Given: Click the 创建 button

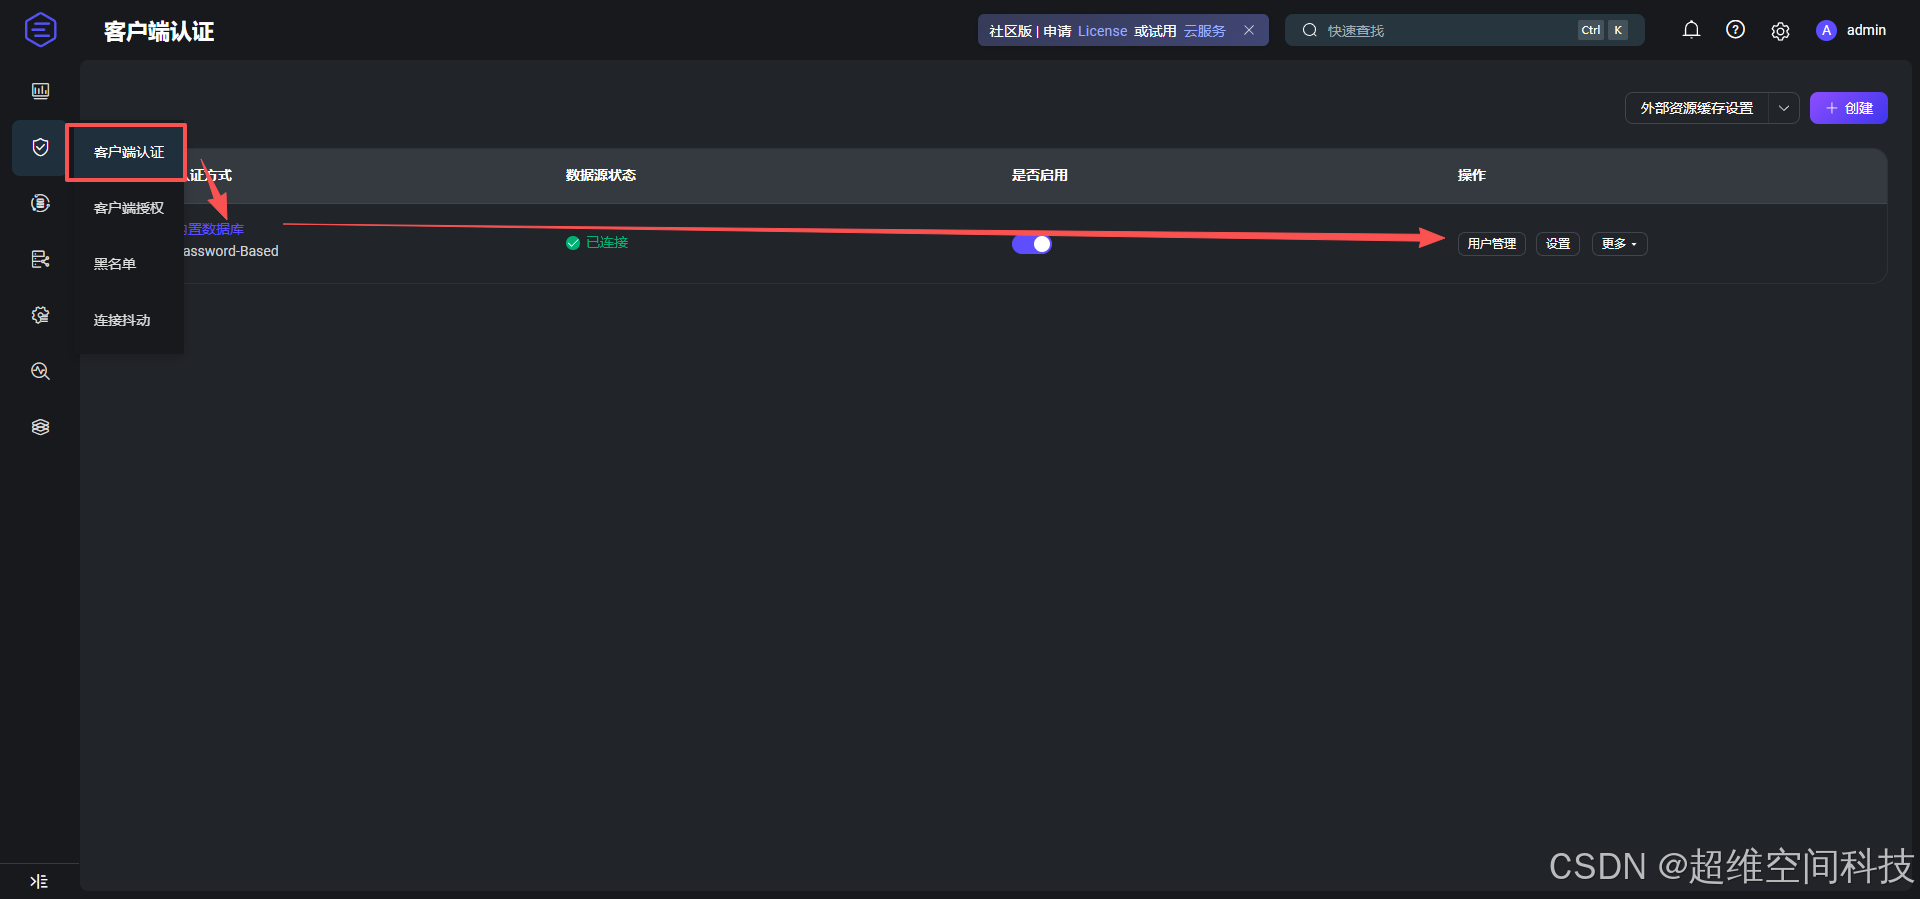Looking at the screenshot, I should tap(1848, 108).
